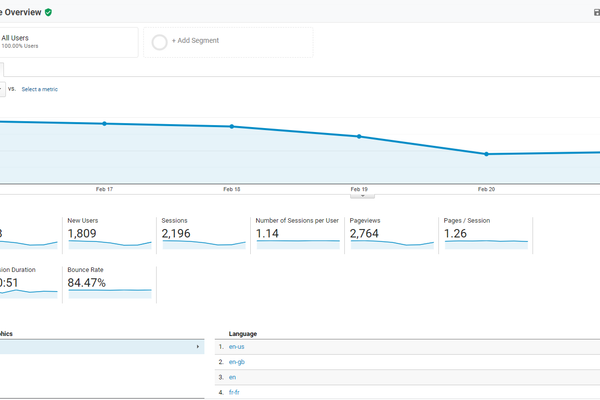600x400 pixels.
Task: Click the Feb 19 data point on the chart
Action: (x=359, y=136)
